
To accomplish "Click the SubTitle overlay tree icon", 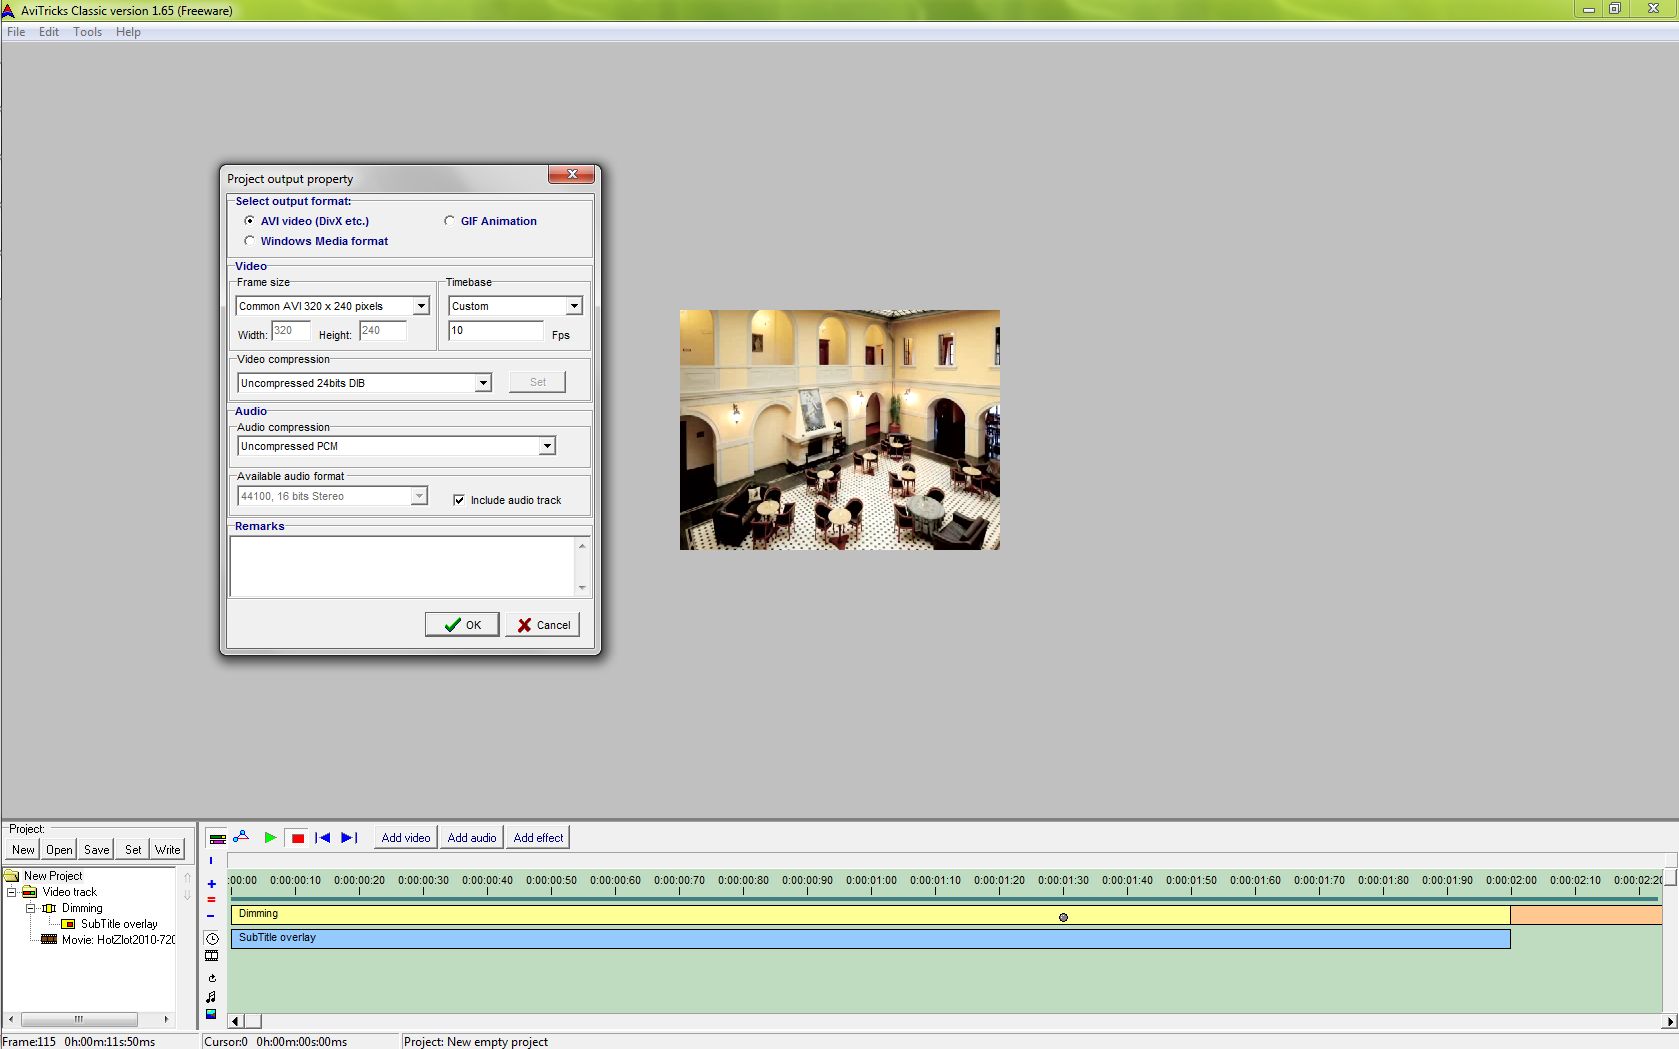I will pyautogui.click(x=68, y=924).
